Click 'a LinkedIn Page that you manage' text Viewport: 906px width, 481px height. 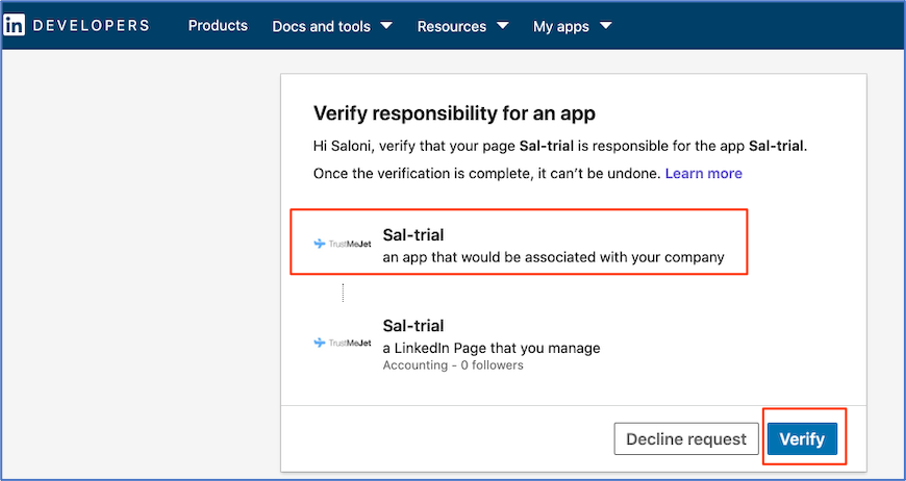click(x=491, y=348)
